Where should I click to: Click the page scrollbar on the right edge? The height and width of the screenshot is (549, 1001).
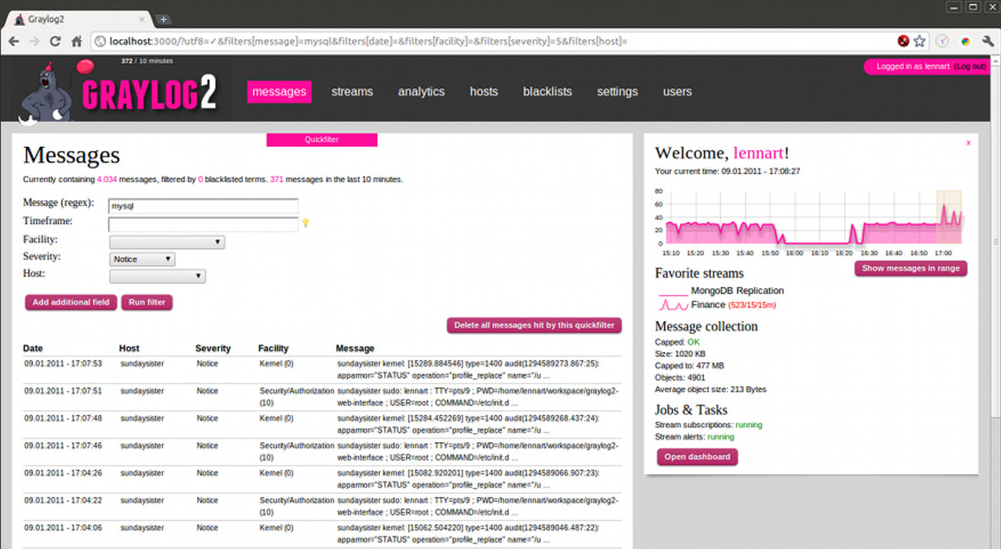pos(995,243)
